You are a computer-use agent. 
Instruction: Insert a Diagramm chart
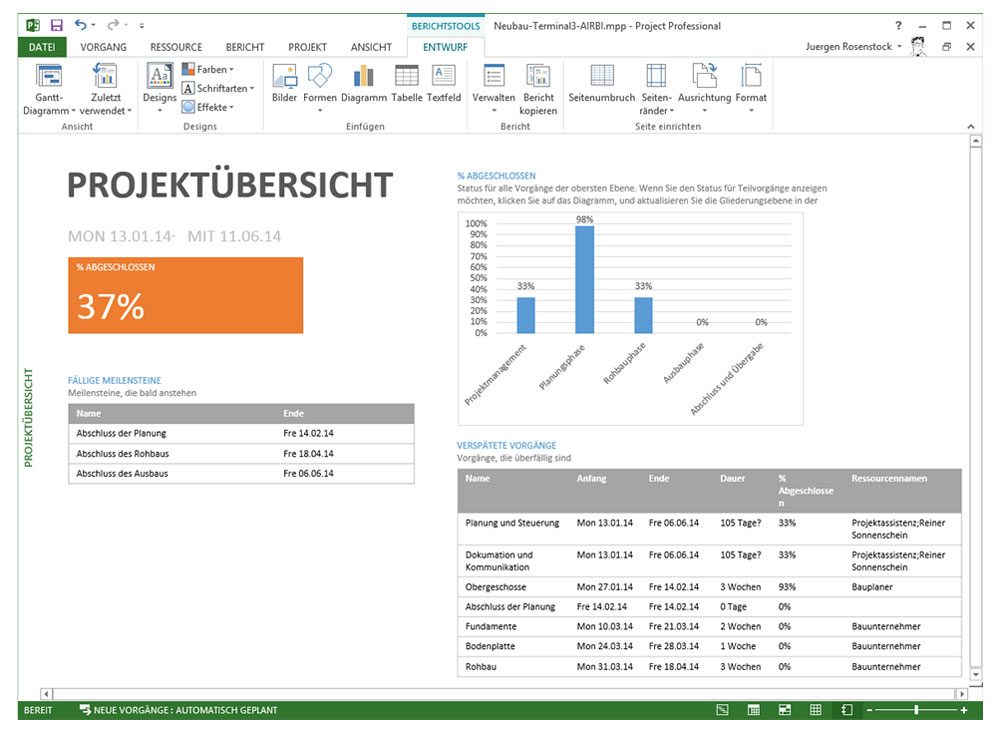tap(364, 84)
